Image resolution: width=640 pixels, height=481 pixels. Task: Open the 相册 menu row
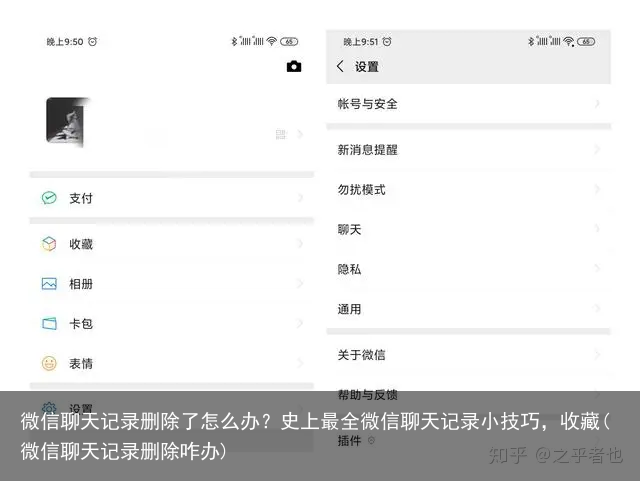click(172, 284)
